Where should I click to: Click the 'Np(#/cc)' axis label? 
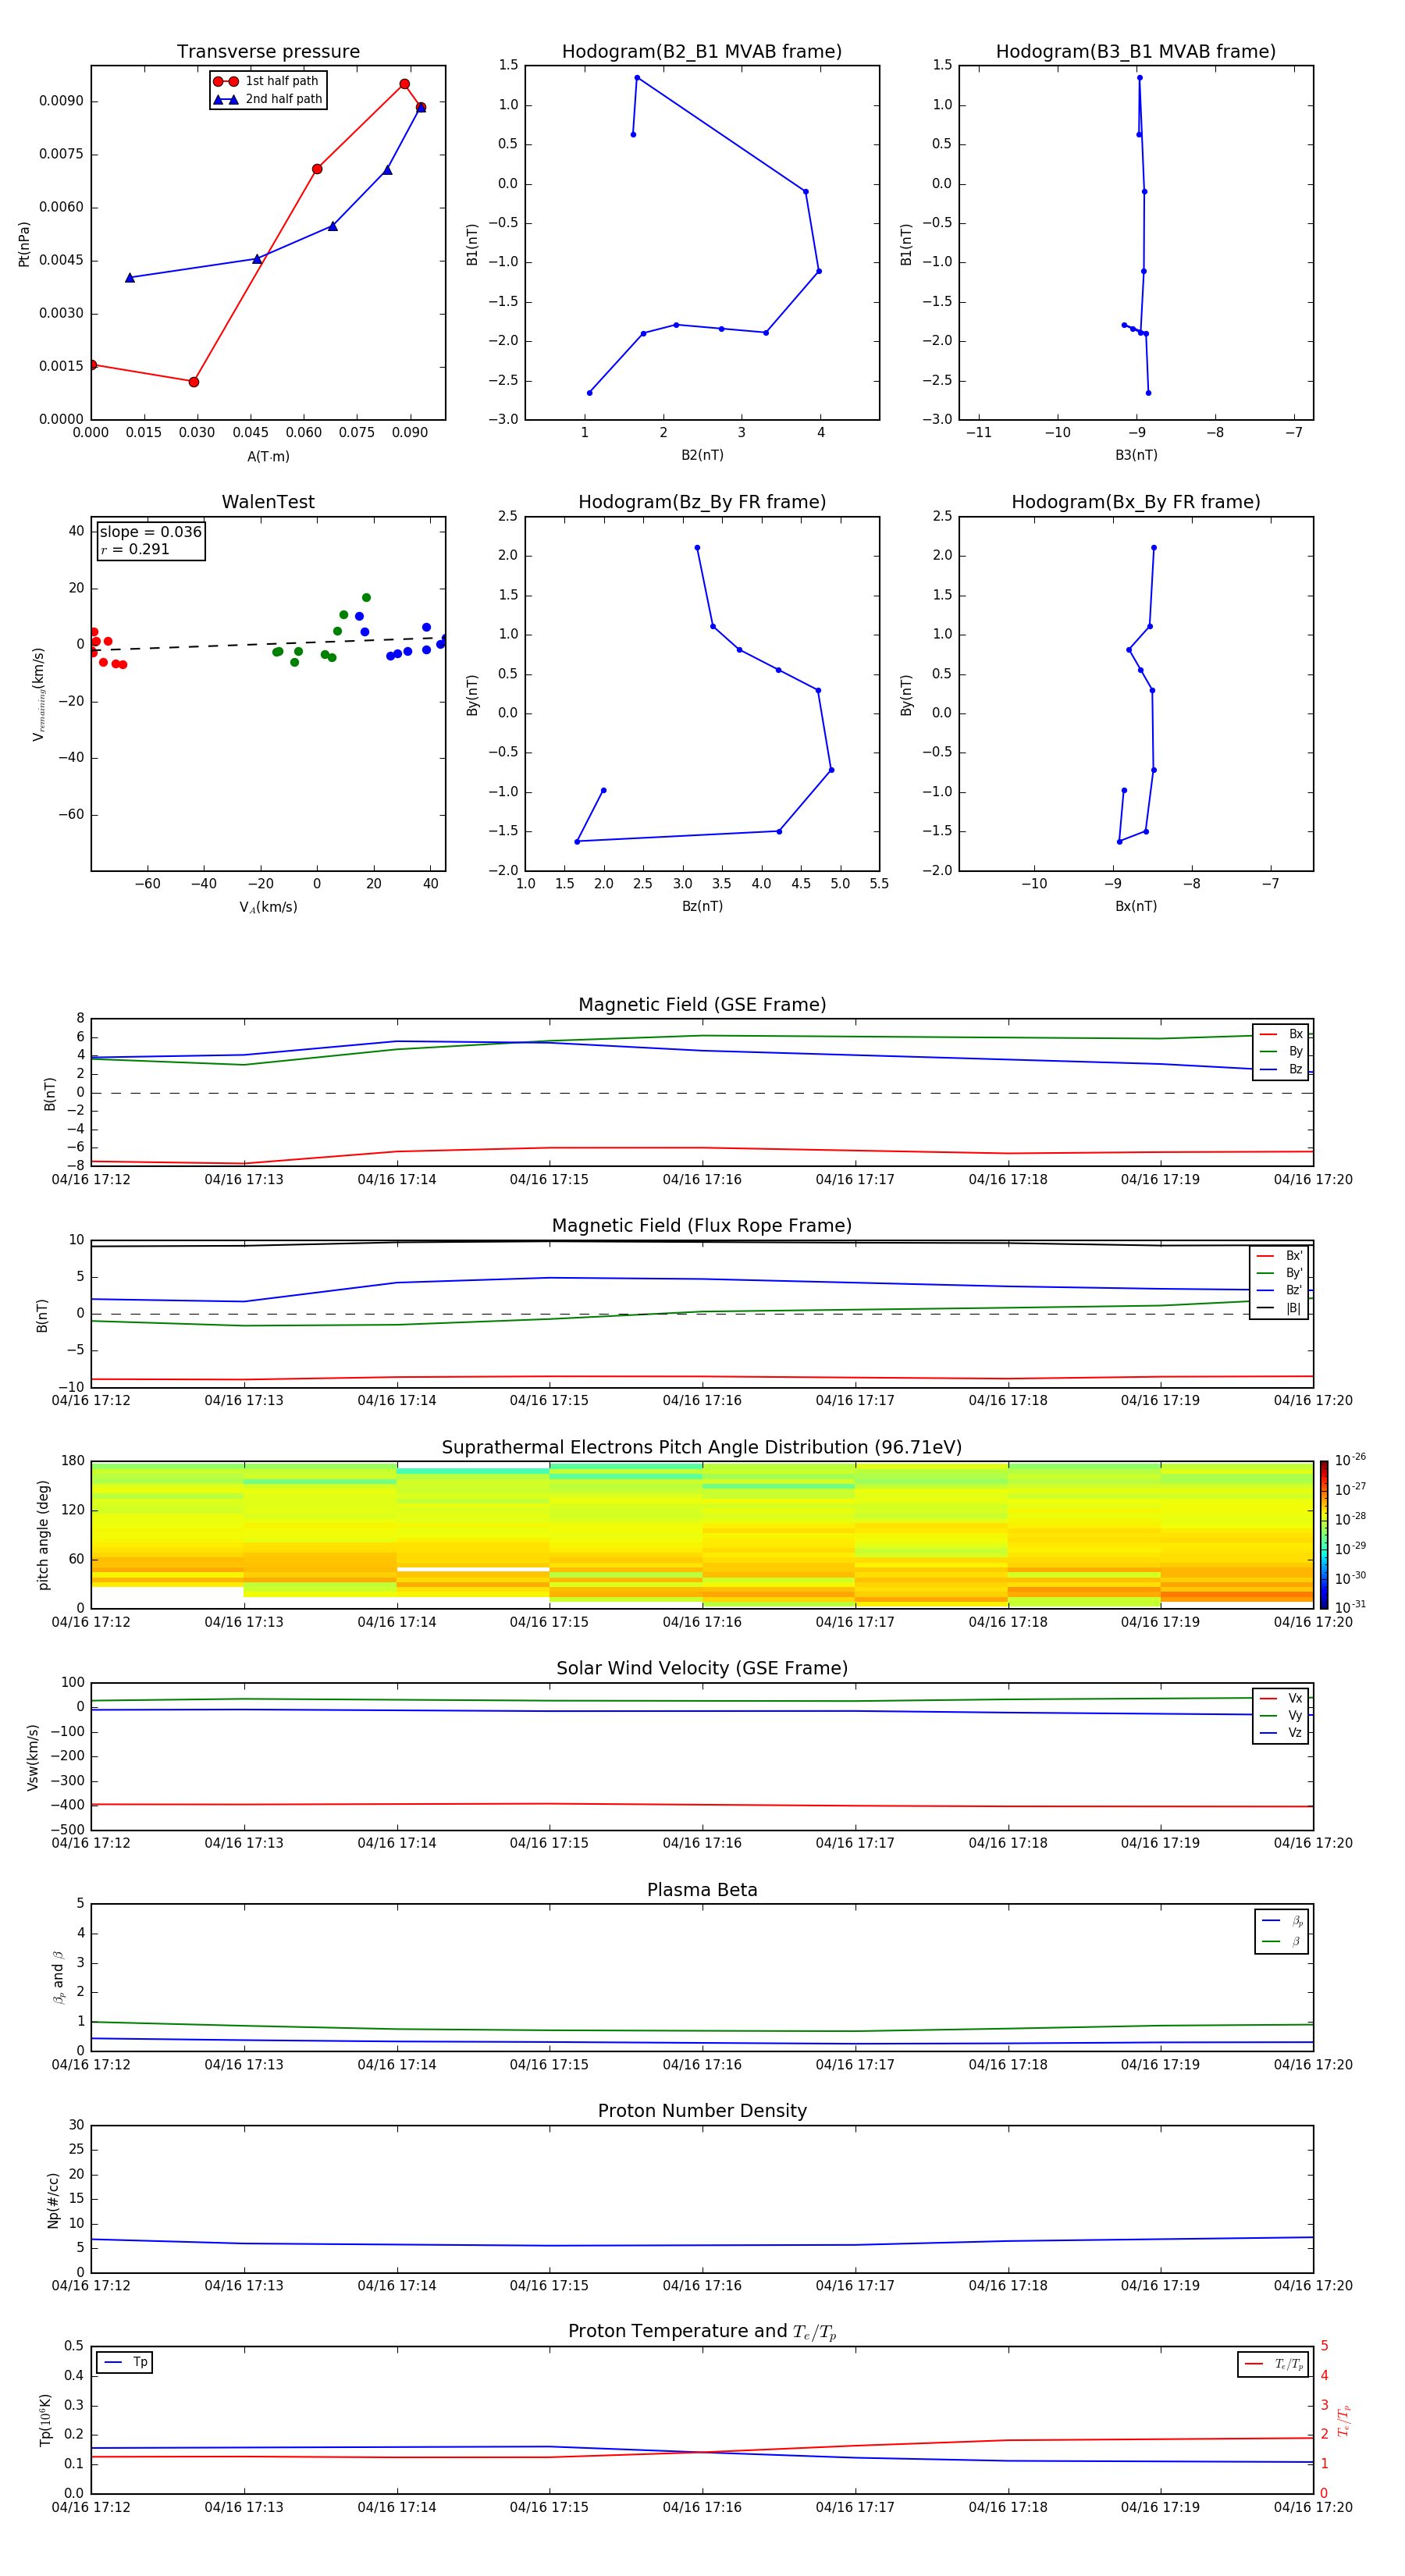click(53, 2200)
